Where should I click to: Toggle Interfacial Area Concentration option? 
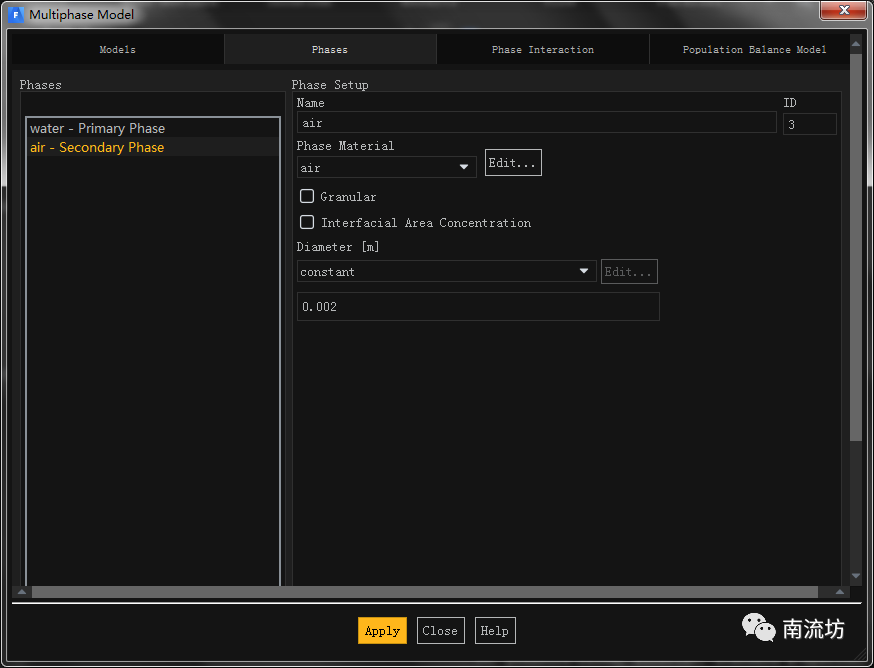(x=307, y=223)
